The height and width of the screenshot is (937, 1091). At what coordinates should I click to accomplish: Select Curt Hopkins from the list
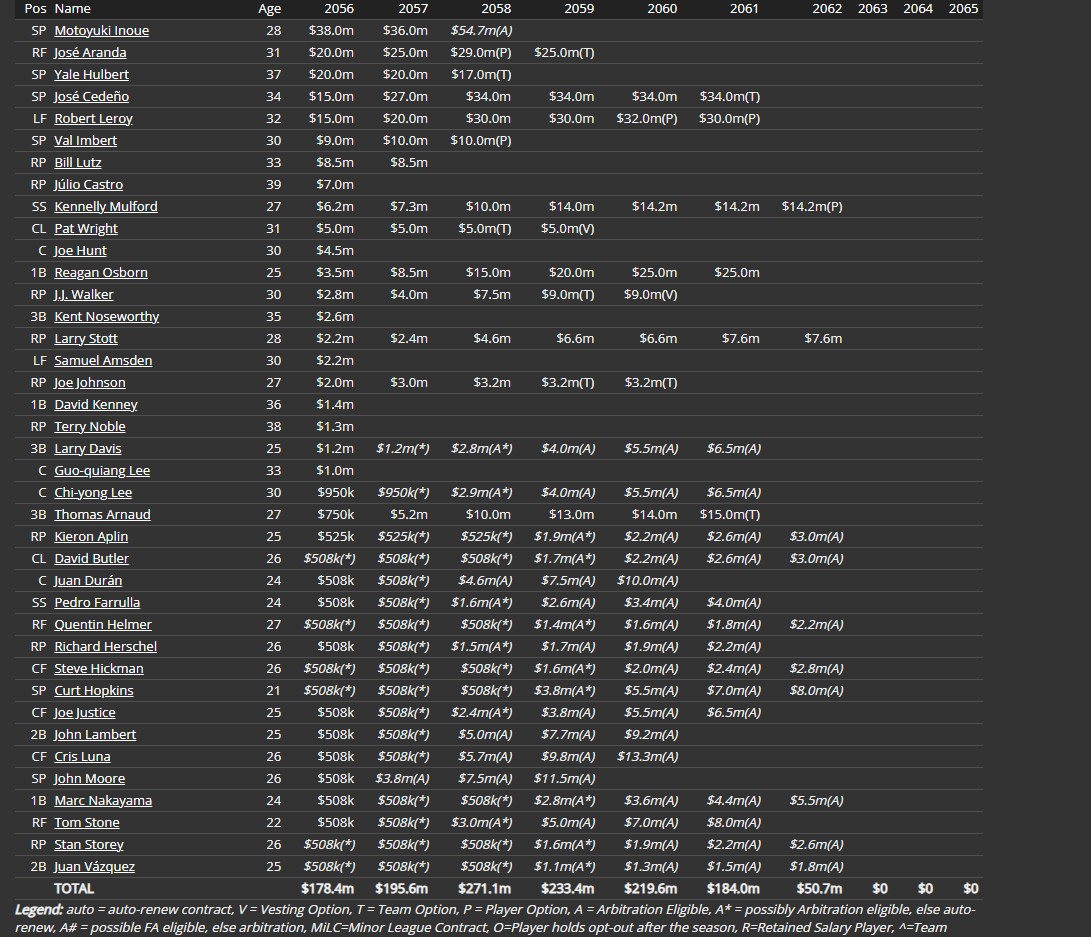click(93, 691)
